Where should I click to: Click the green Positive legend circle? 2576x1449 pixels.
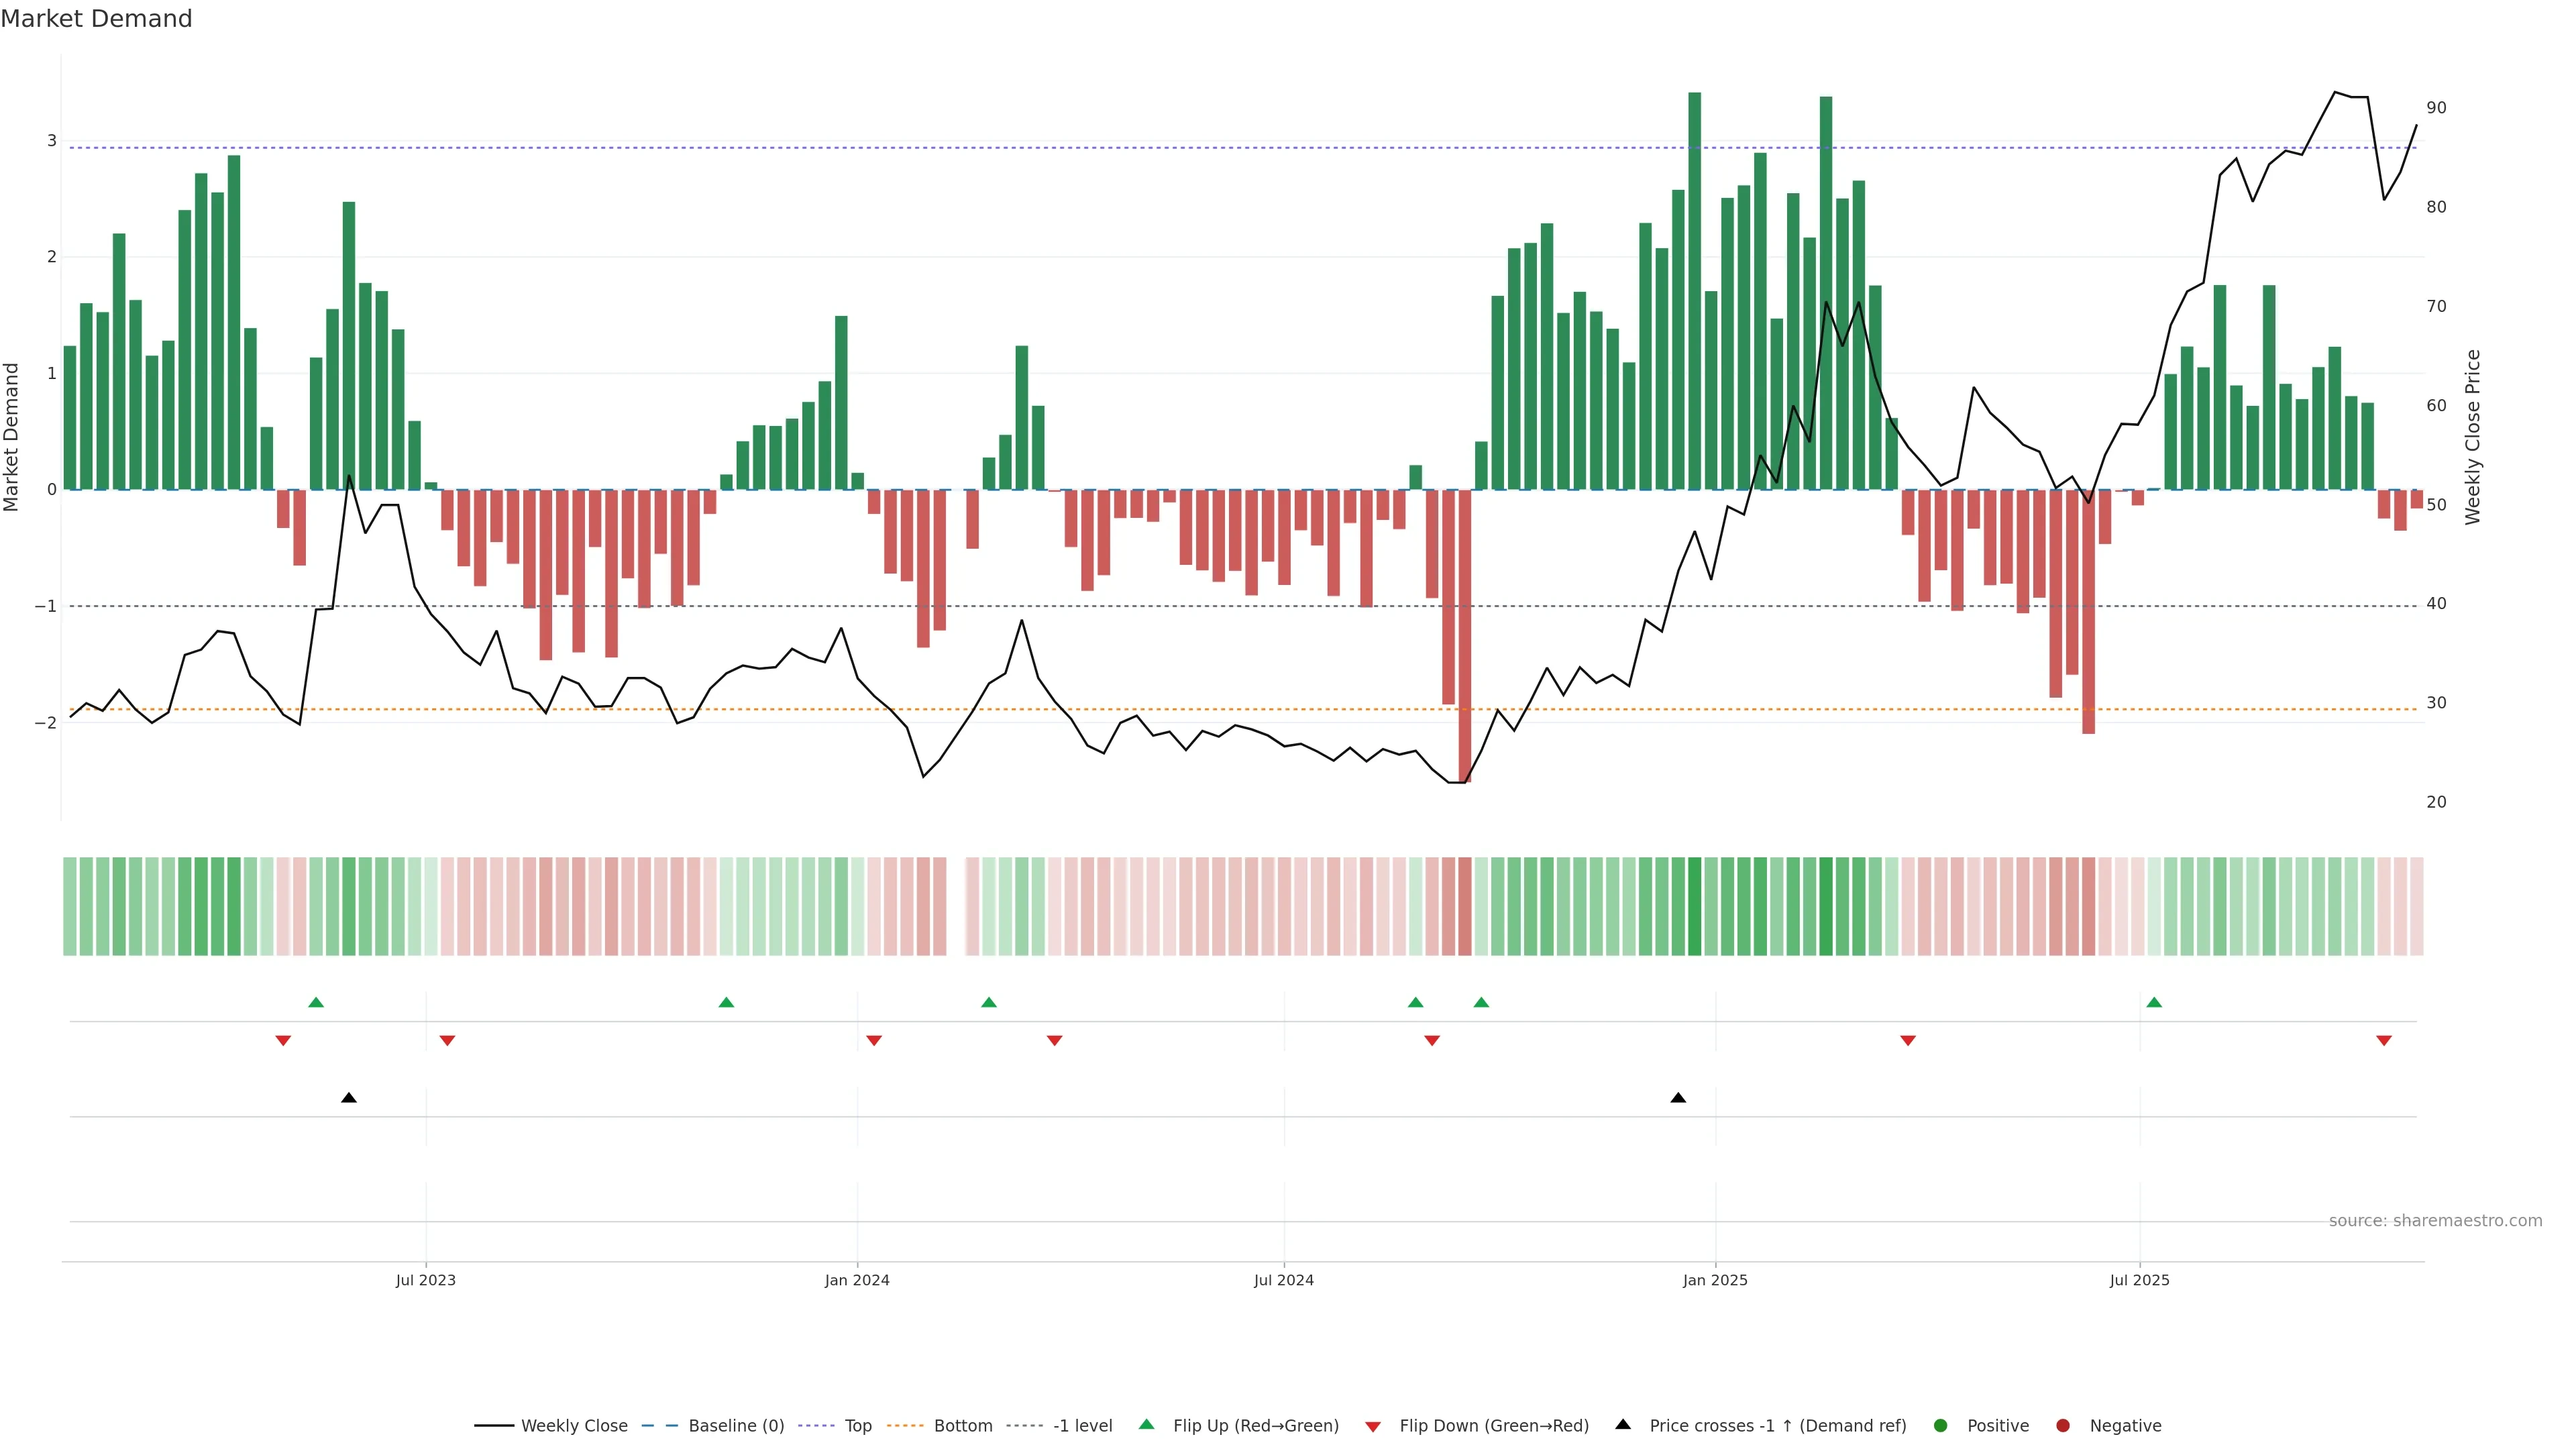[x=1940, y=1425]
